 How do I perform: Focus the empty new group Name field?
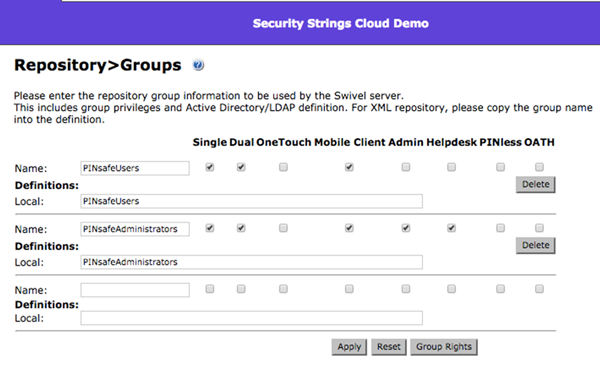(135, 290)
